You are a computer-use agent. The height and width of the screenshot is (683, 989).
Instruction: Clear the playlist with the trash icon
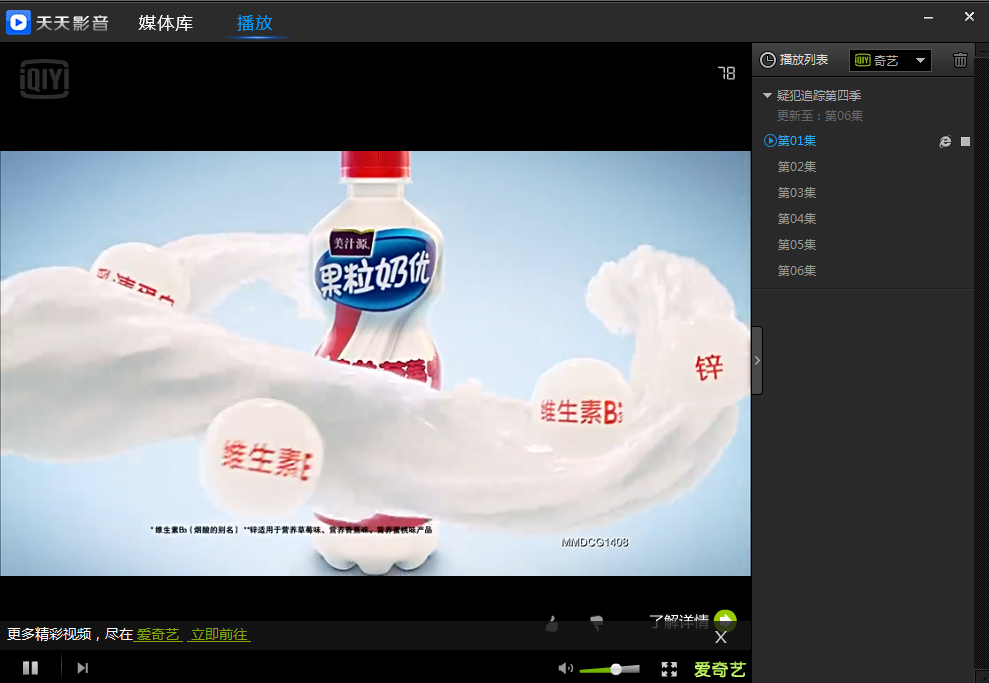click(960, 60)
